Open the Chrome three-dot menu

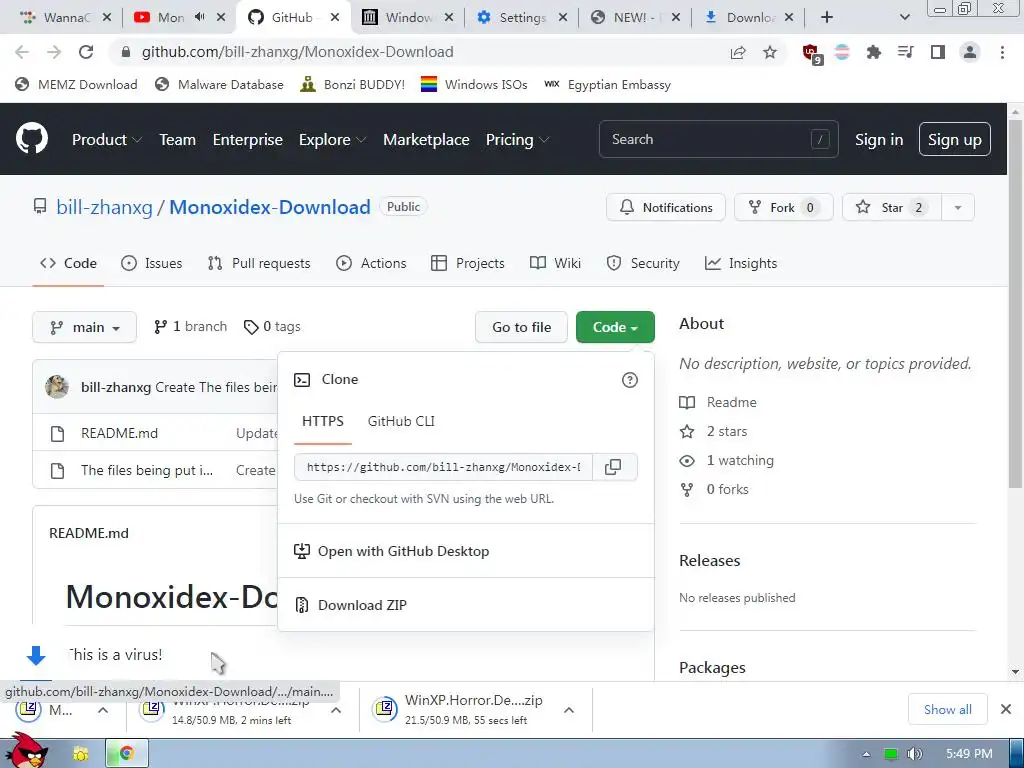(x=1002, y=52)
